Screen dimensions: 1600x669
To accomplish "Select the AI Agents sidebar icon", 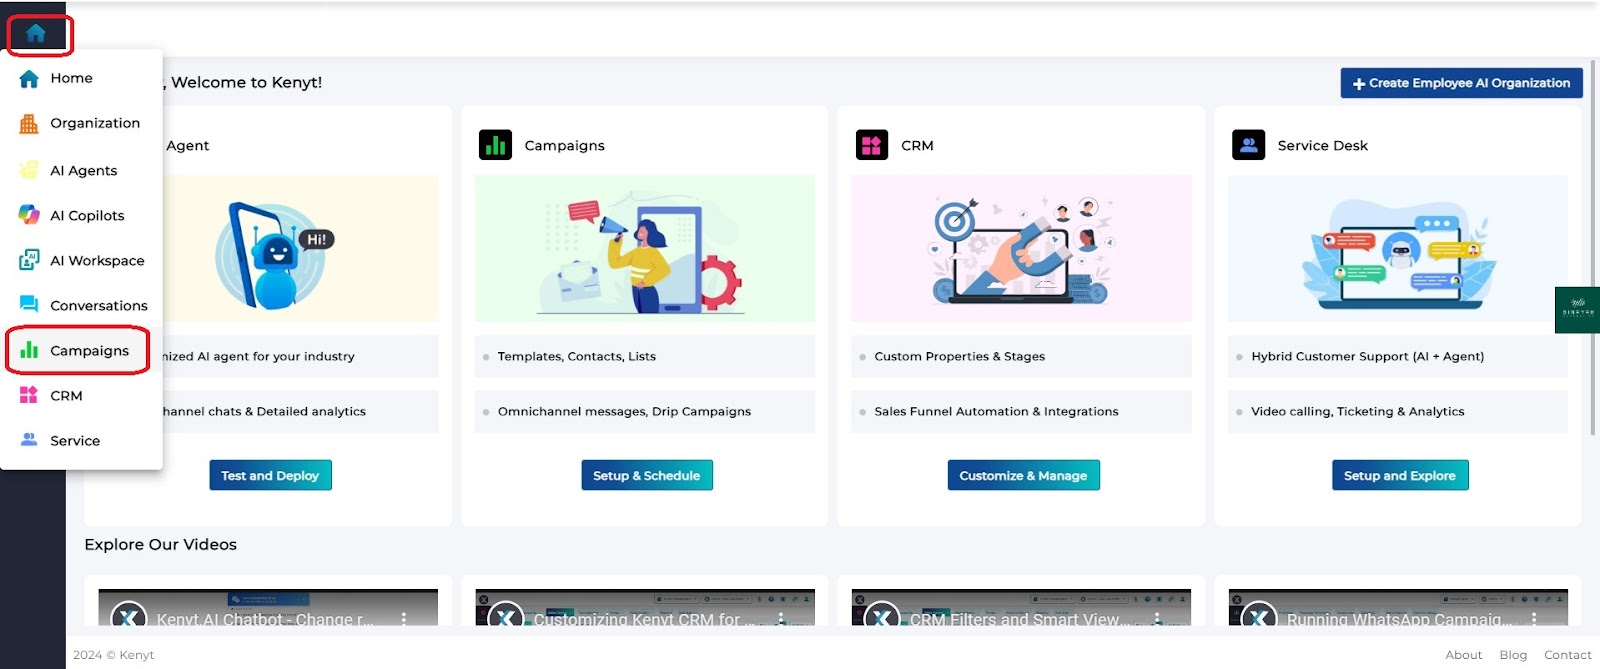I will click(29, 170).
